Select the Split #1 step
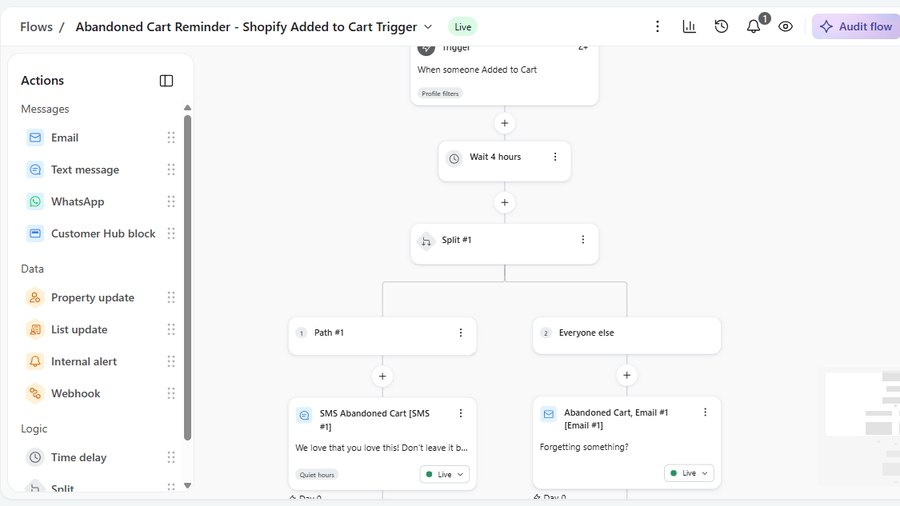The width and height of the screenshot is (900, 506). coord(505,244)
